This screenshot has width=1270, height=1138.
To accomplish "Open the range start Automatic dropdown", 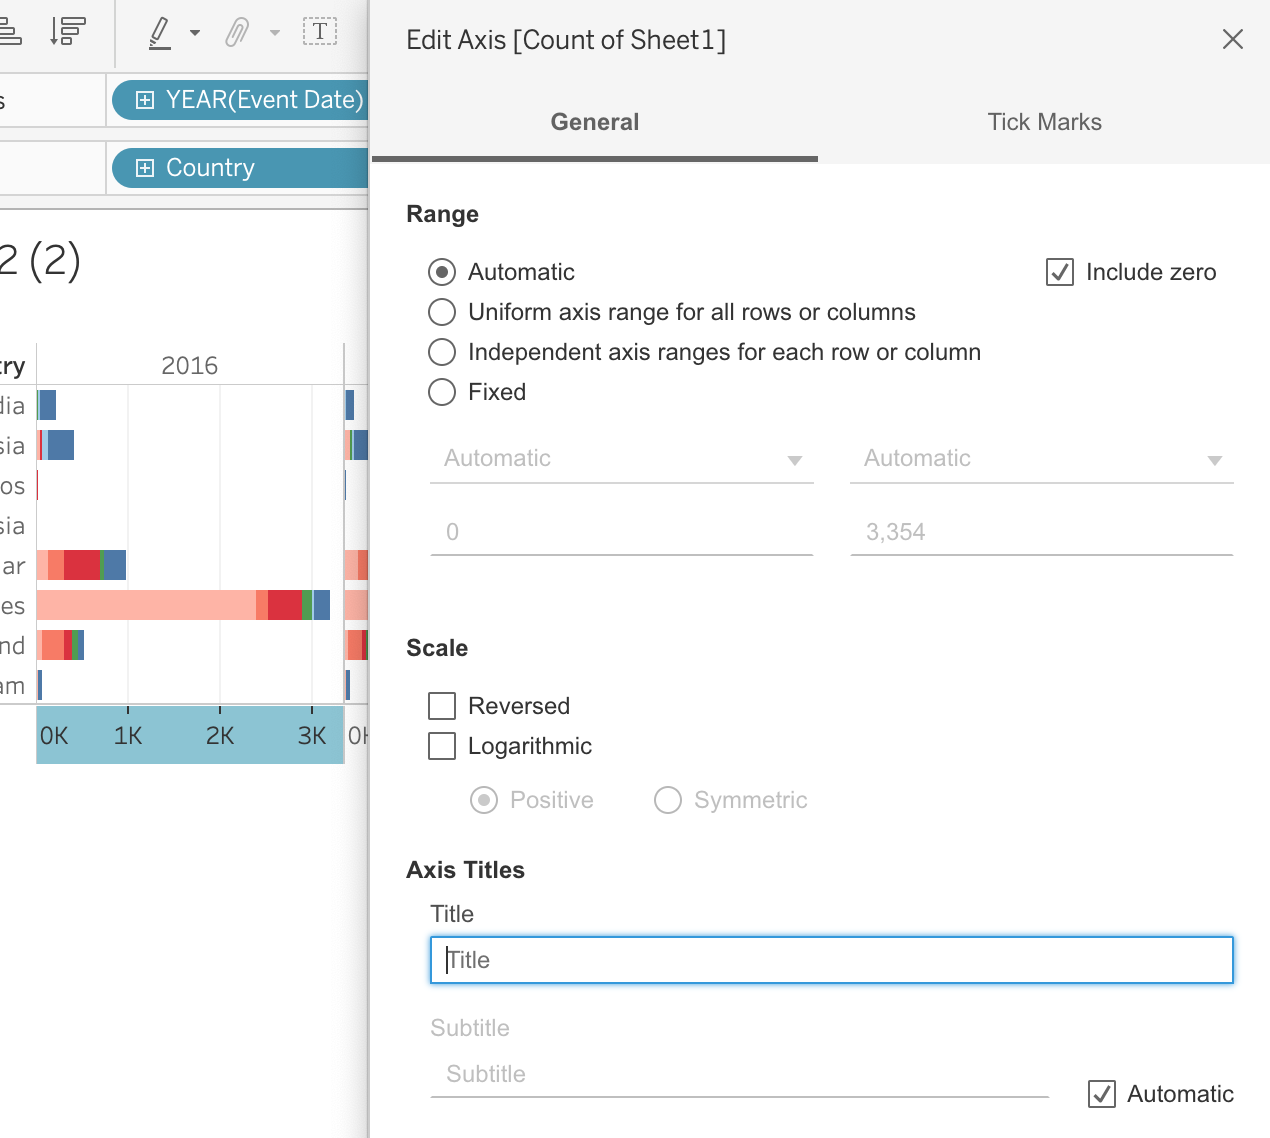I will [x=621, y=459].
